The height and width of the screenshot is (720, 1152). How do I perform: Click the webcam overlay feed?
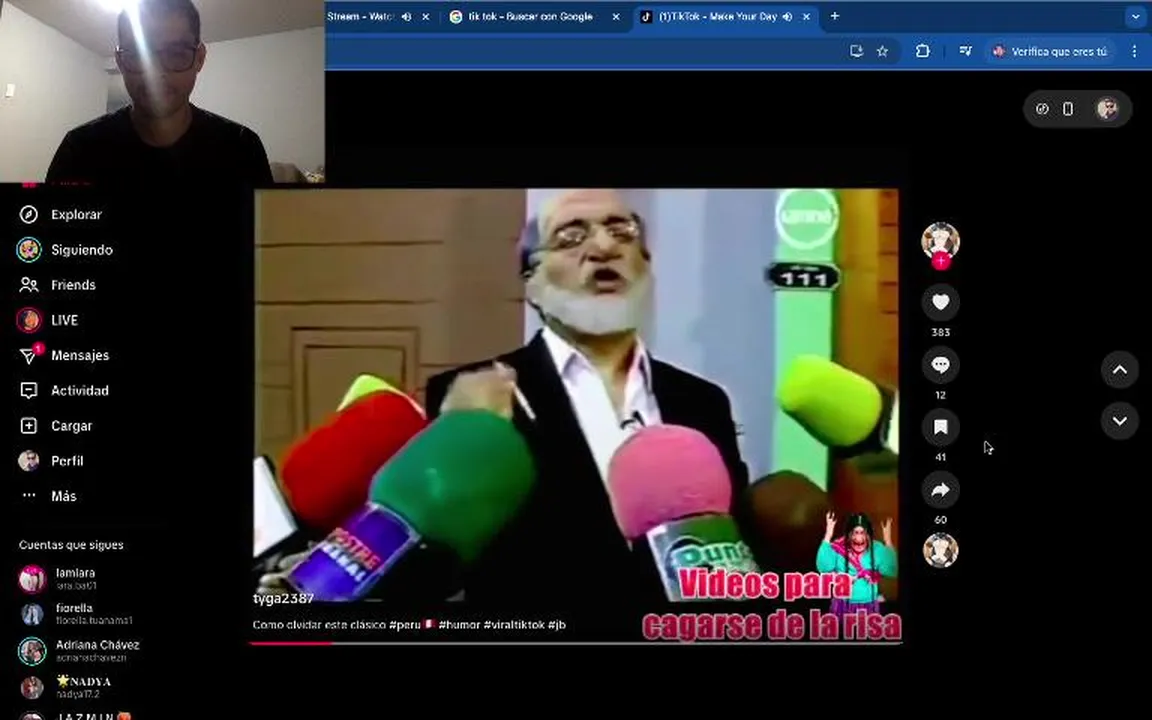click(162, 91)
